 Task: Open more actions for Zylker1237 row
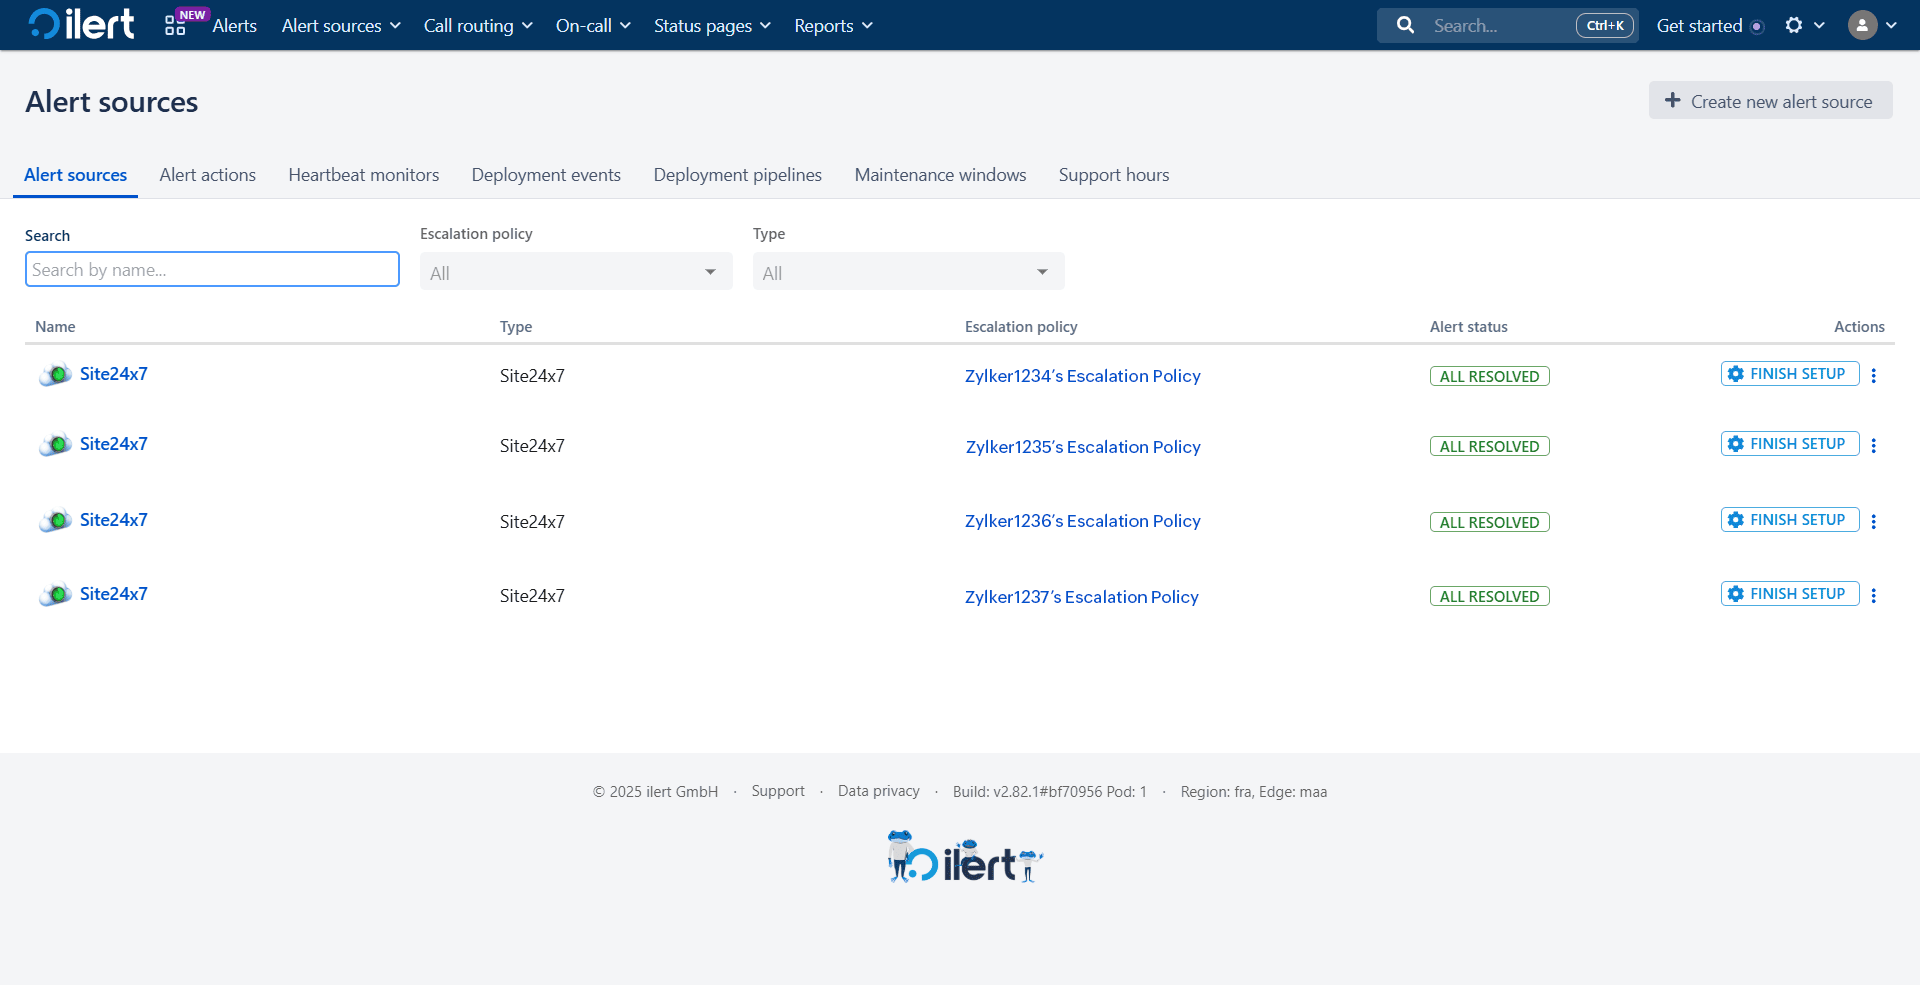point(1874,595)
